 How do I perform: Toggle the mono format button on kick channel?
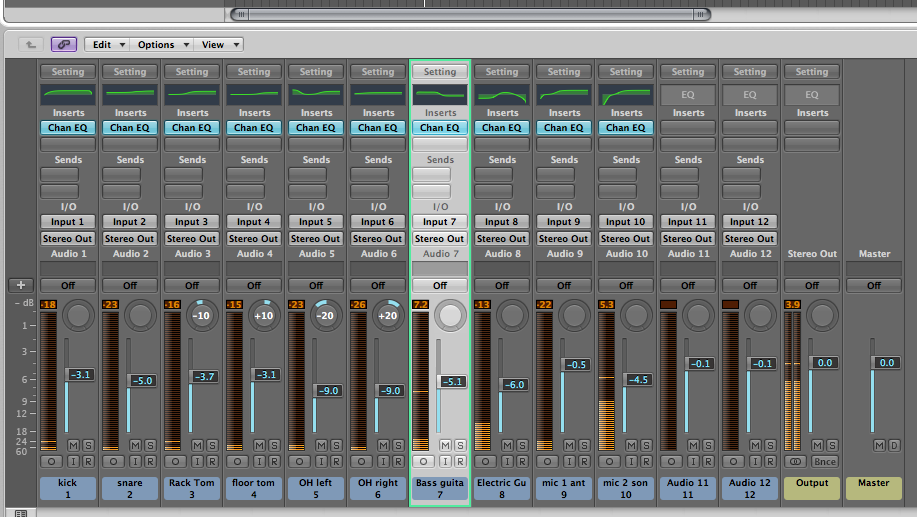click(x=51, y=461)
